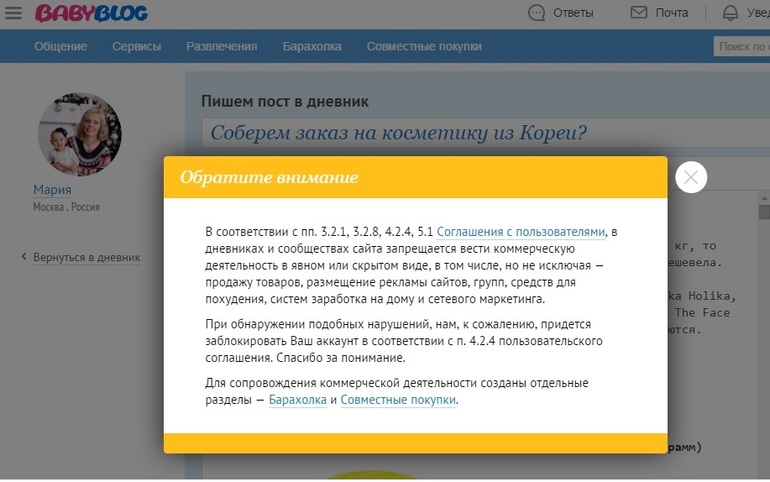Open the Сервисы navigation menu

click(137, 46)
